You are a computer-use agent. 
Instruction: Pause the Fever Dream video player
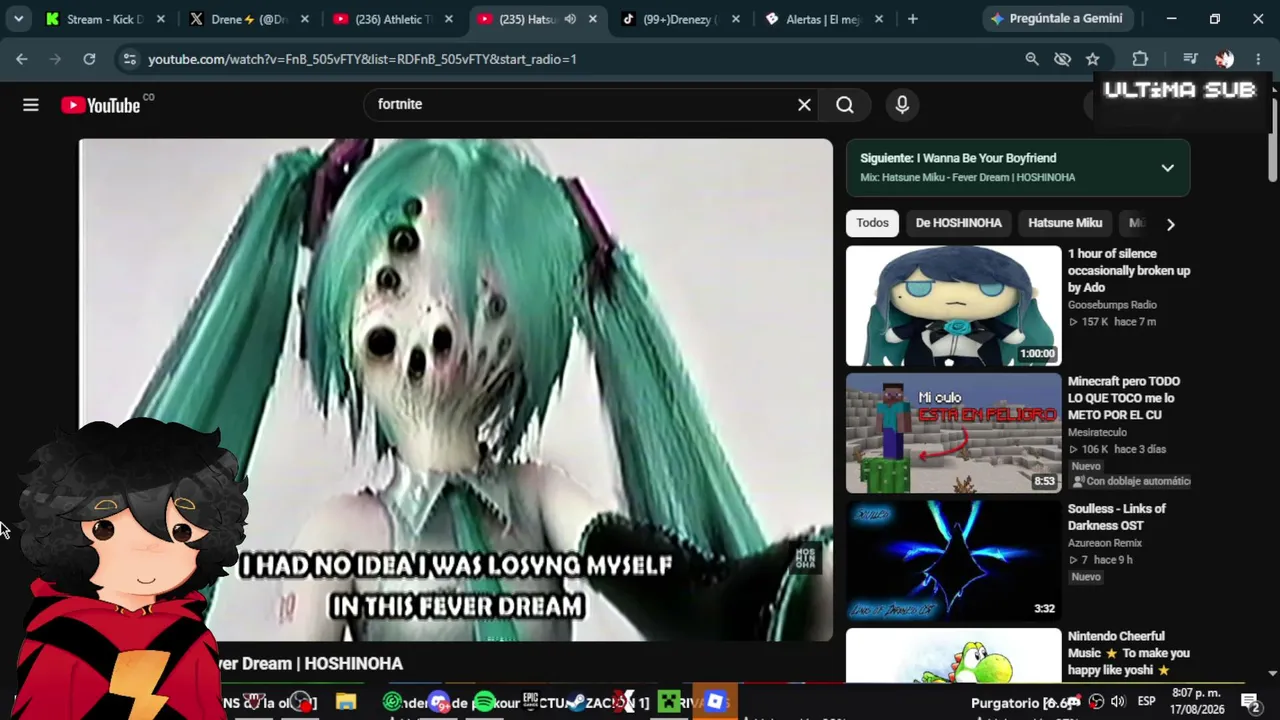coord(455,389)
